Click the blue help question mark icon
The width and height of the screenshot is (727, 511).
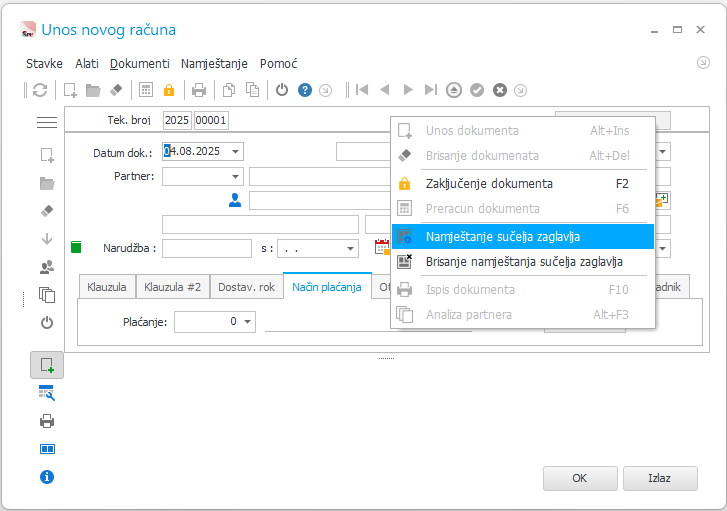305,90
